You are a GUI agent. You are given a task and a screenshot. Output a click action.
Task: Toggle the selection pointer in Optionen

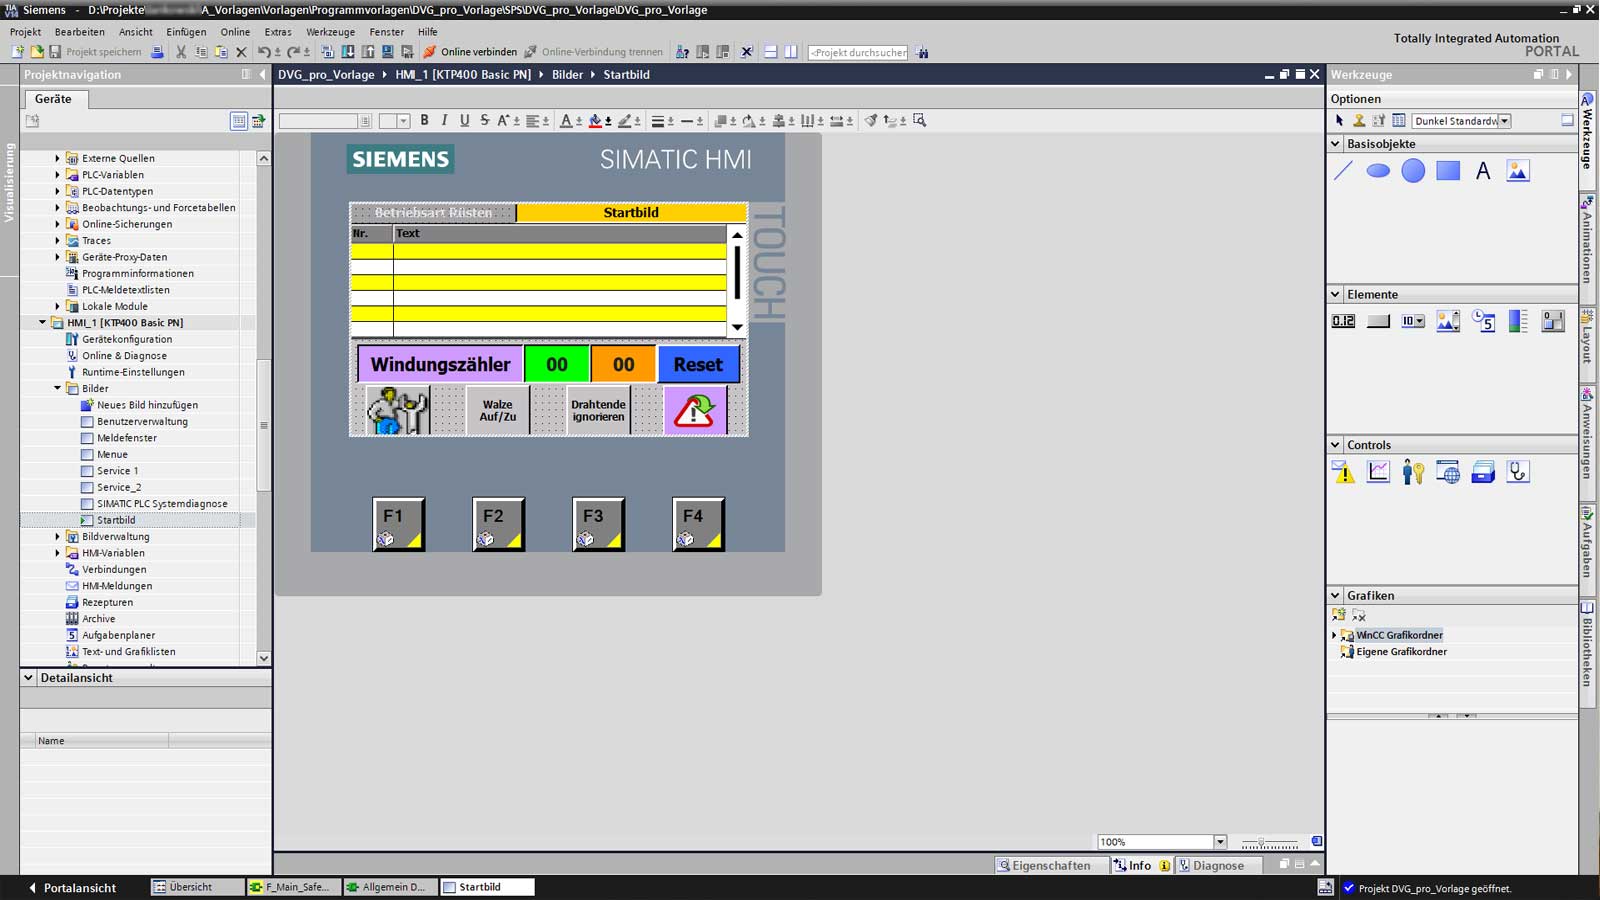[1339, 120]
